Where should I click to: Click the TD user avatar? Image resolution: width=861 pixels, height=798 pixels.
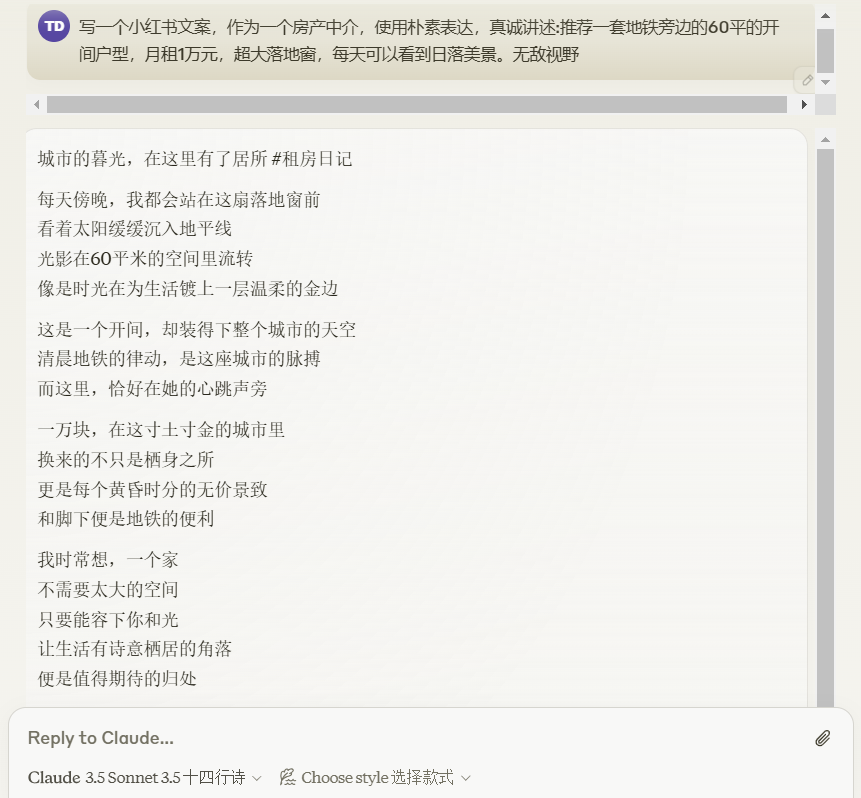pos(51,27)
